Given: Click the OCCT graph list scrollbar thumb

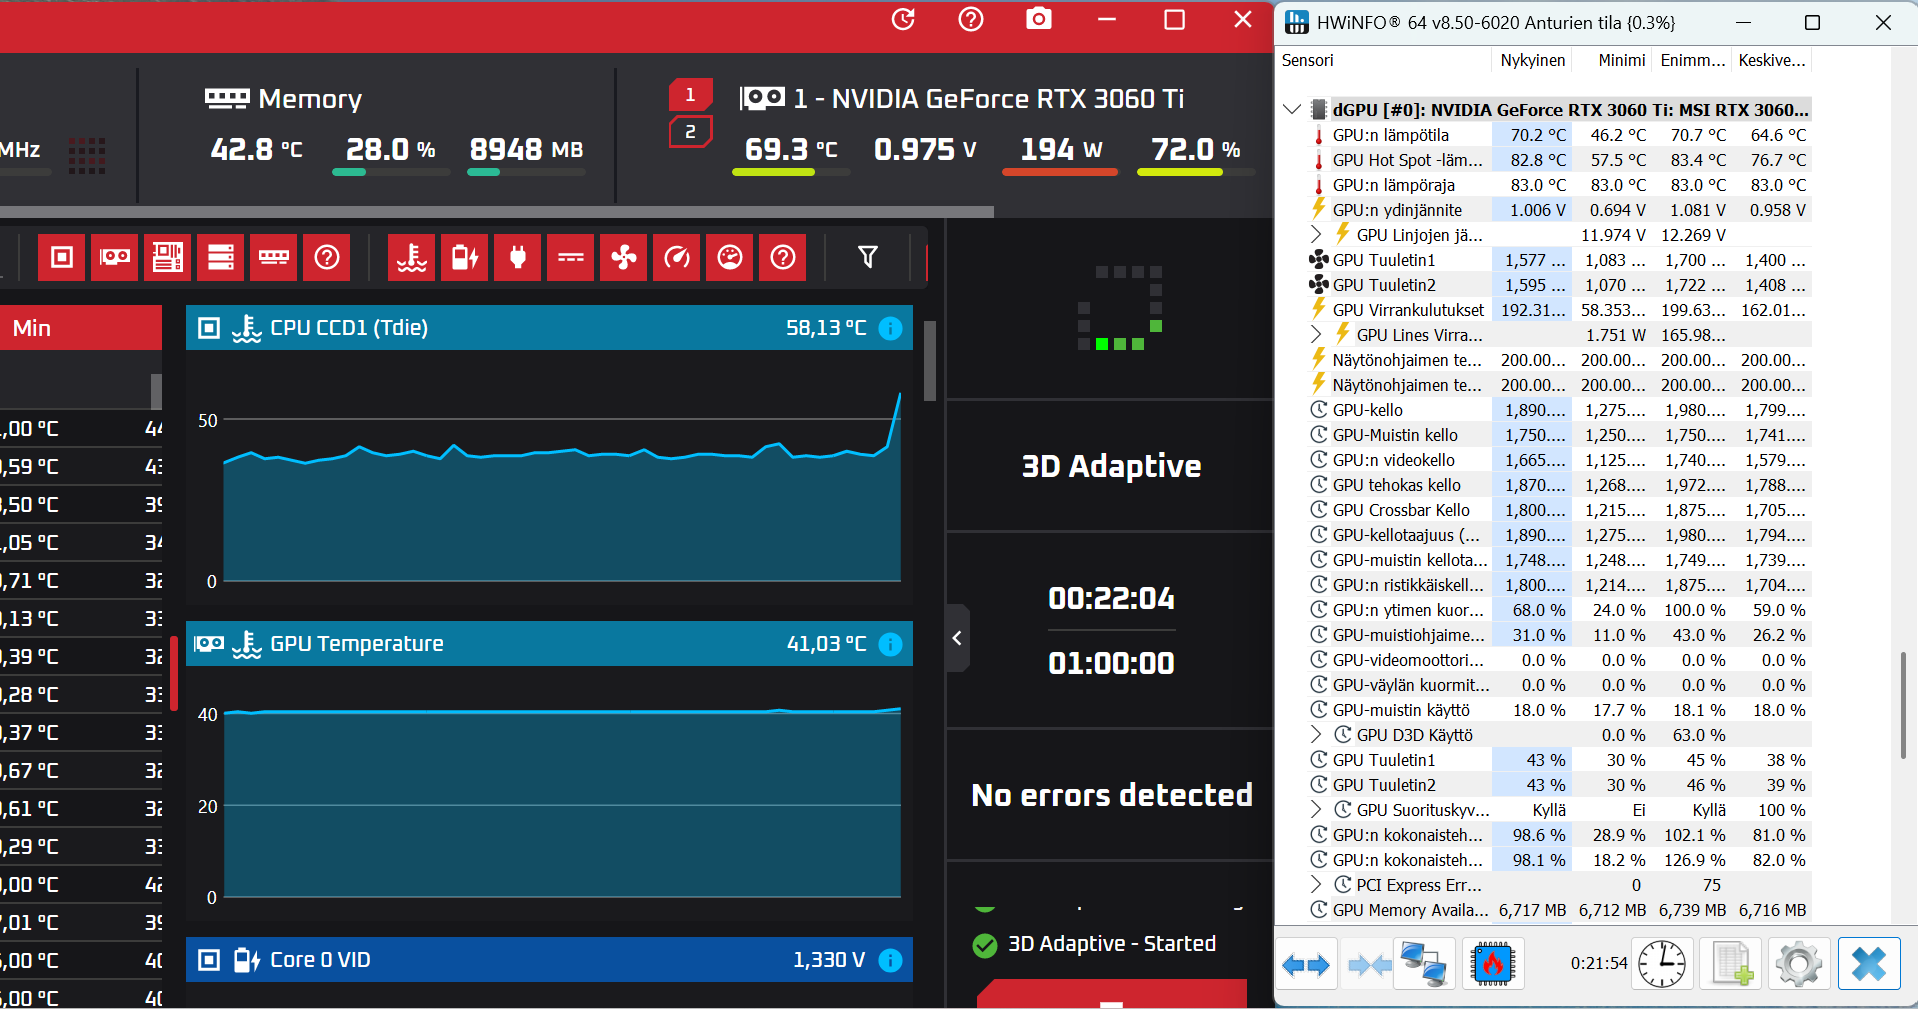Looking at the screenshot, I should [930, 361].
